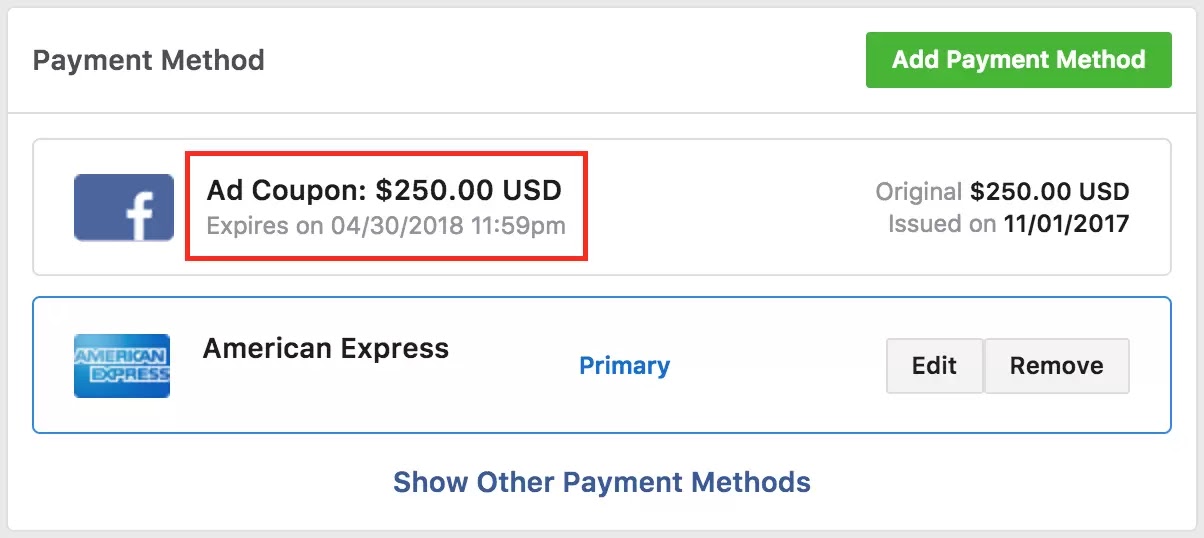Image resolution: width=1204 pixels, height=538 pixels.
Task: Click the American Express name label
Action: pyautogui.click(x=326, y=349)
